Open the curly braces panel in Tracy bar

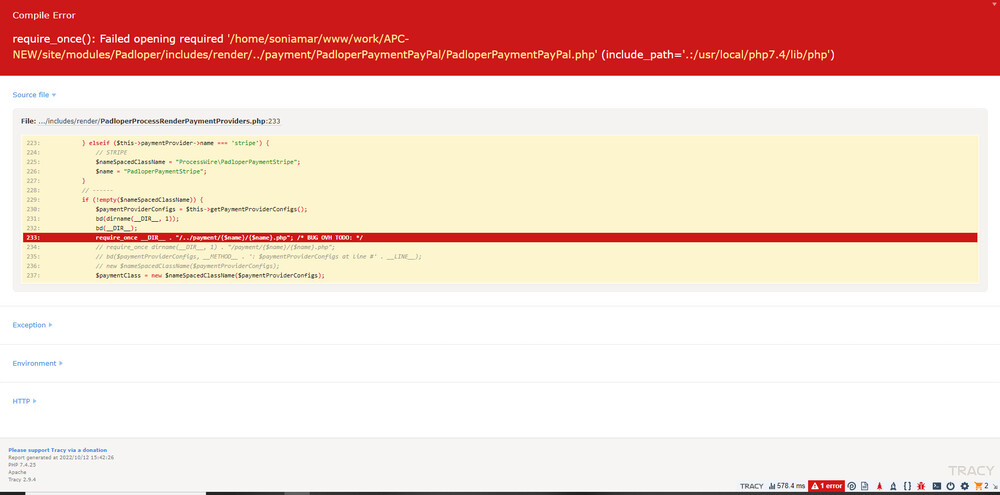point(907,486)
